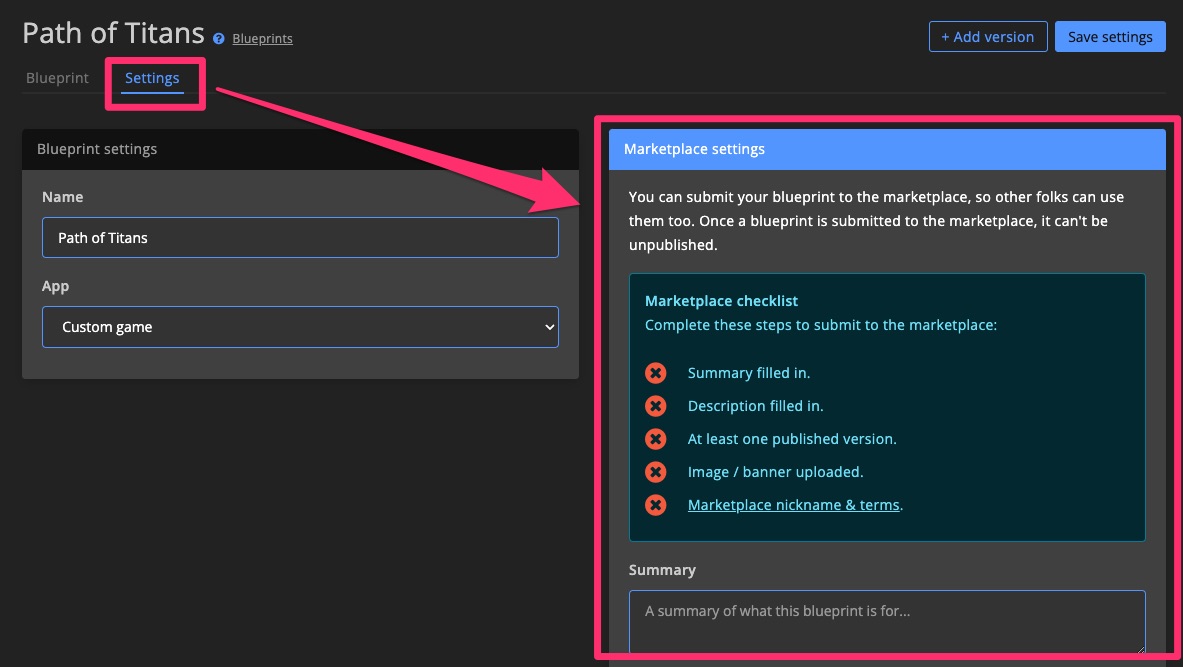Click the Marketplace settings header bar
Screen dimensions: 1183x667
click(x=886, y=148)
